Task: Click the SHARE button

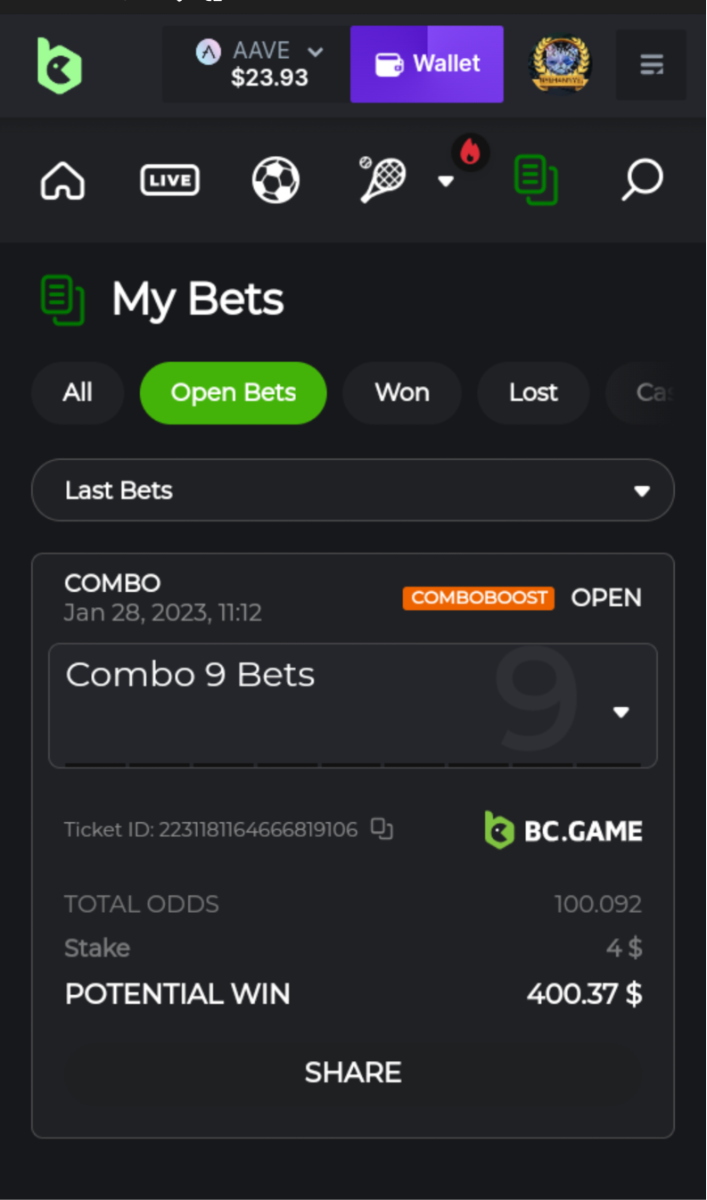Action: click(353, 1073)
